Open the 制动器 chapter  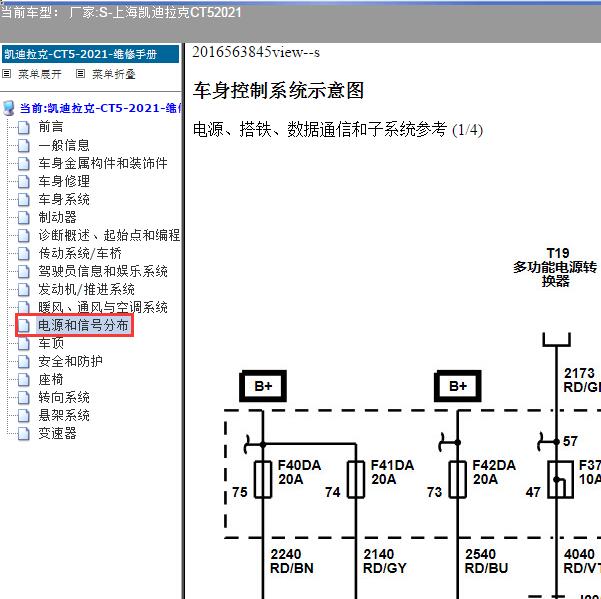57,217
